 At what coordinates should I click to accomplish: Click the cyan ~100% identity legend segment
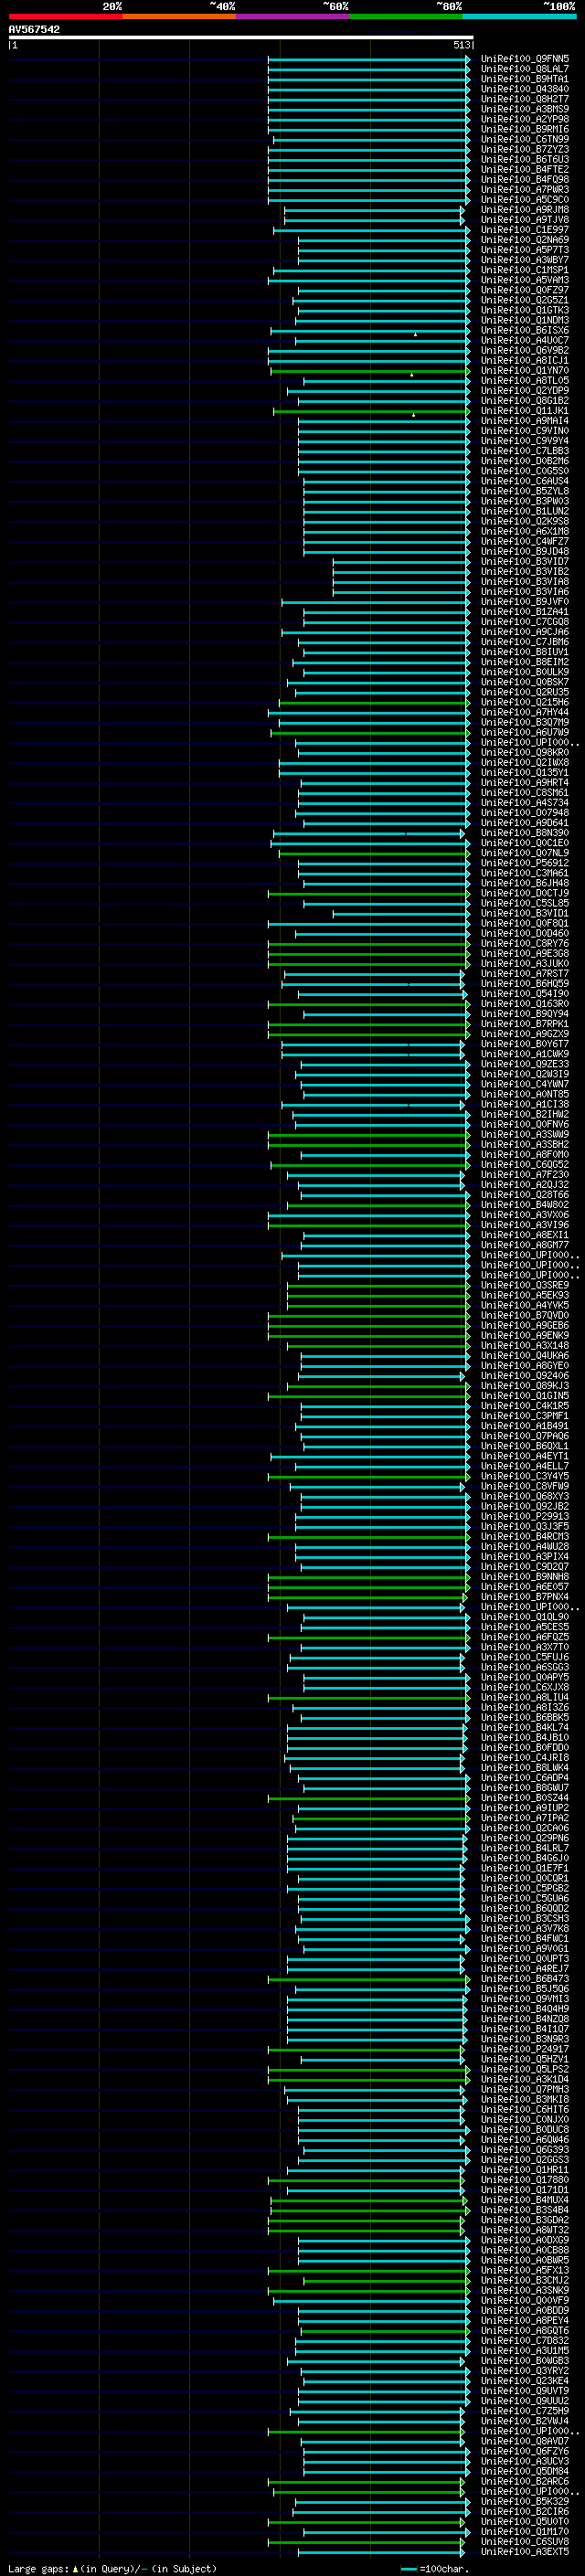[x=519, y=16]
